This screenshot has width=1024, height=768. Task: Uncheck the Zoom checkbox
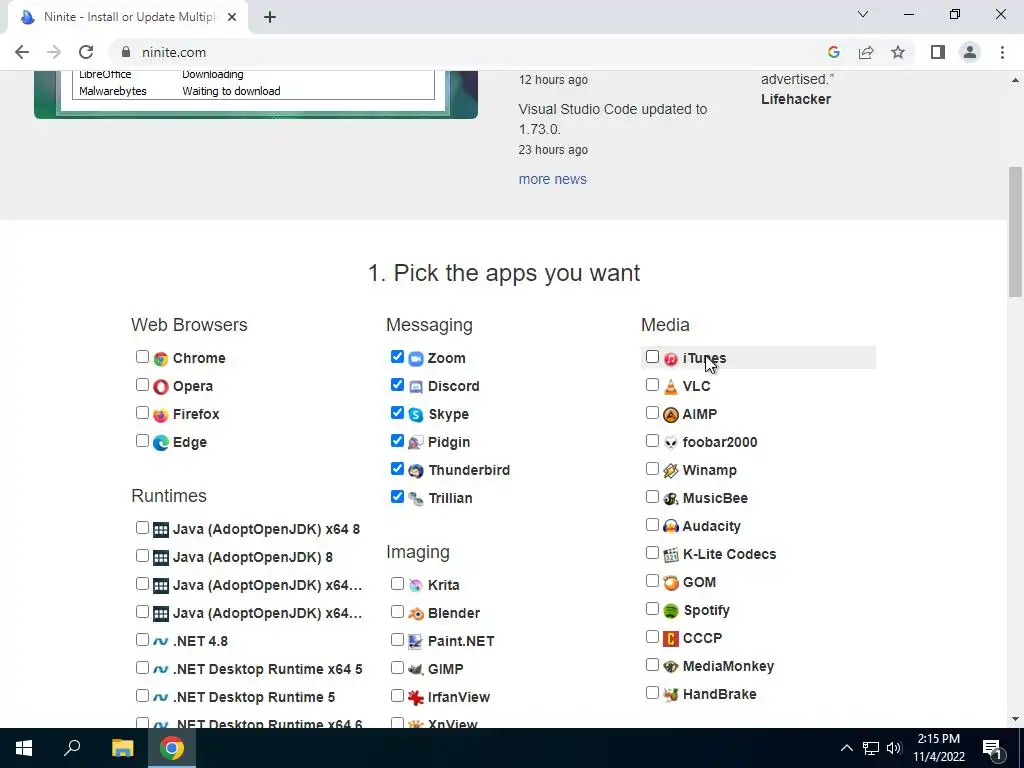397,357
